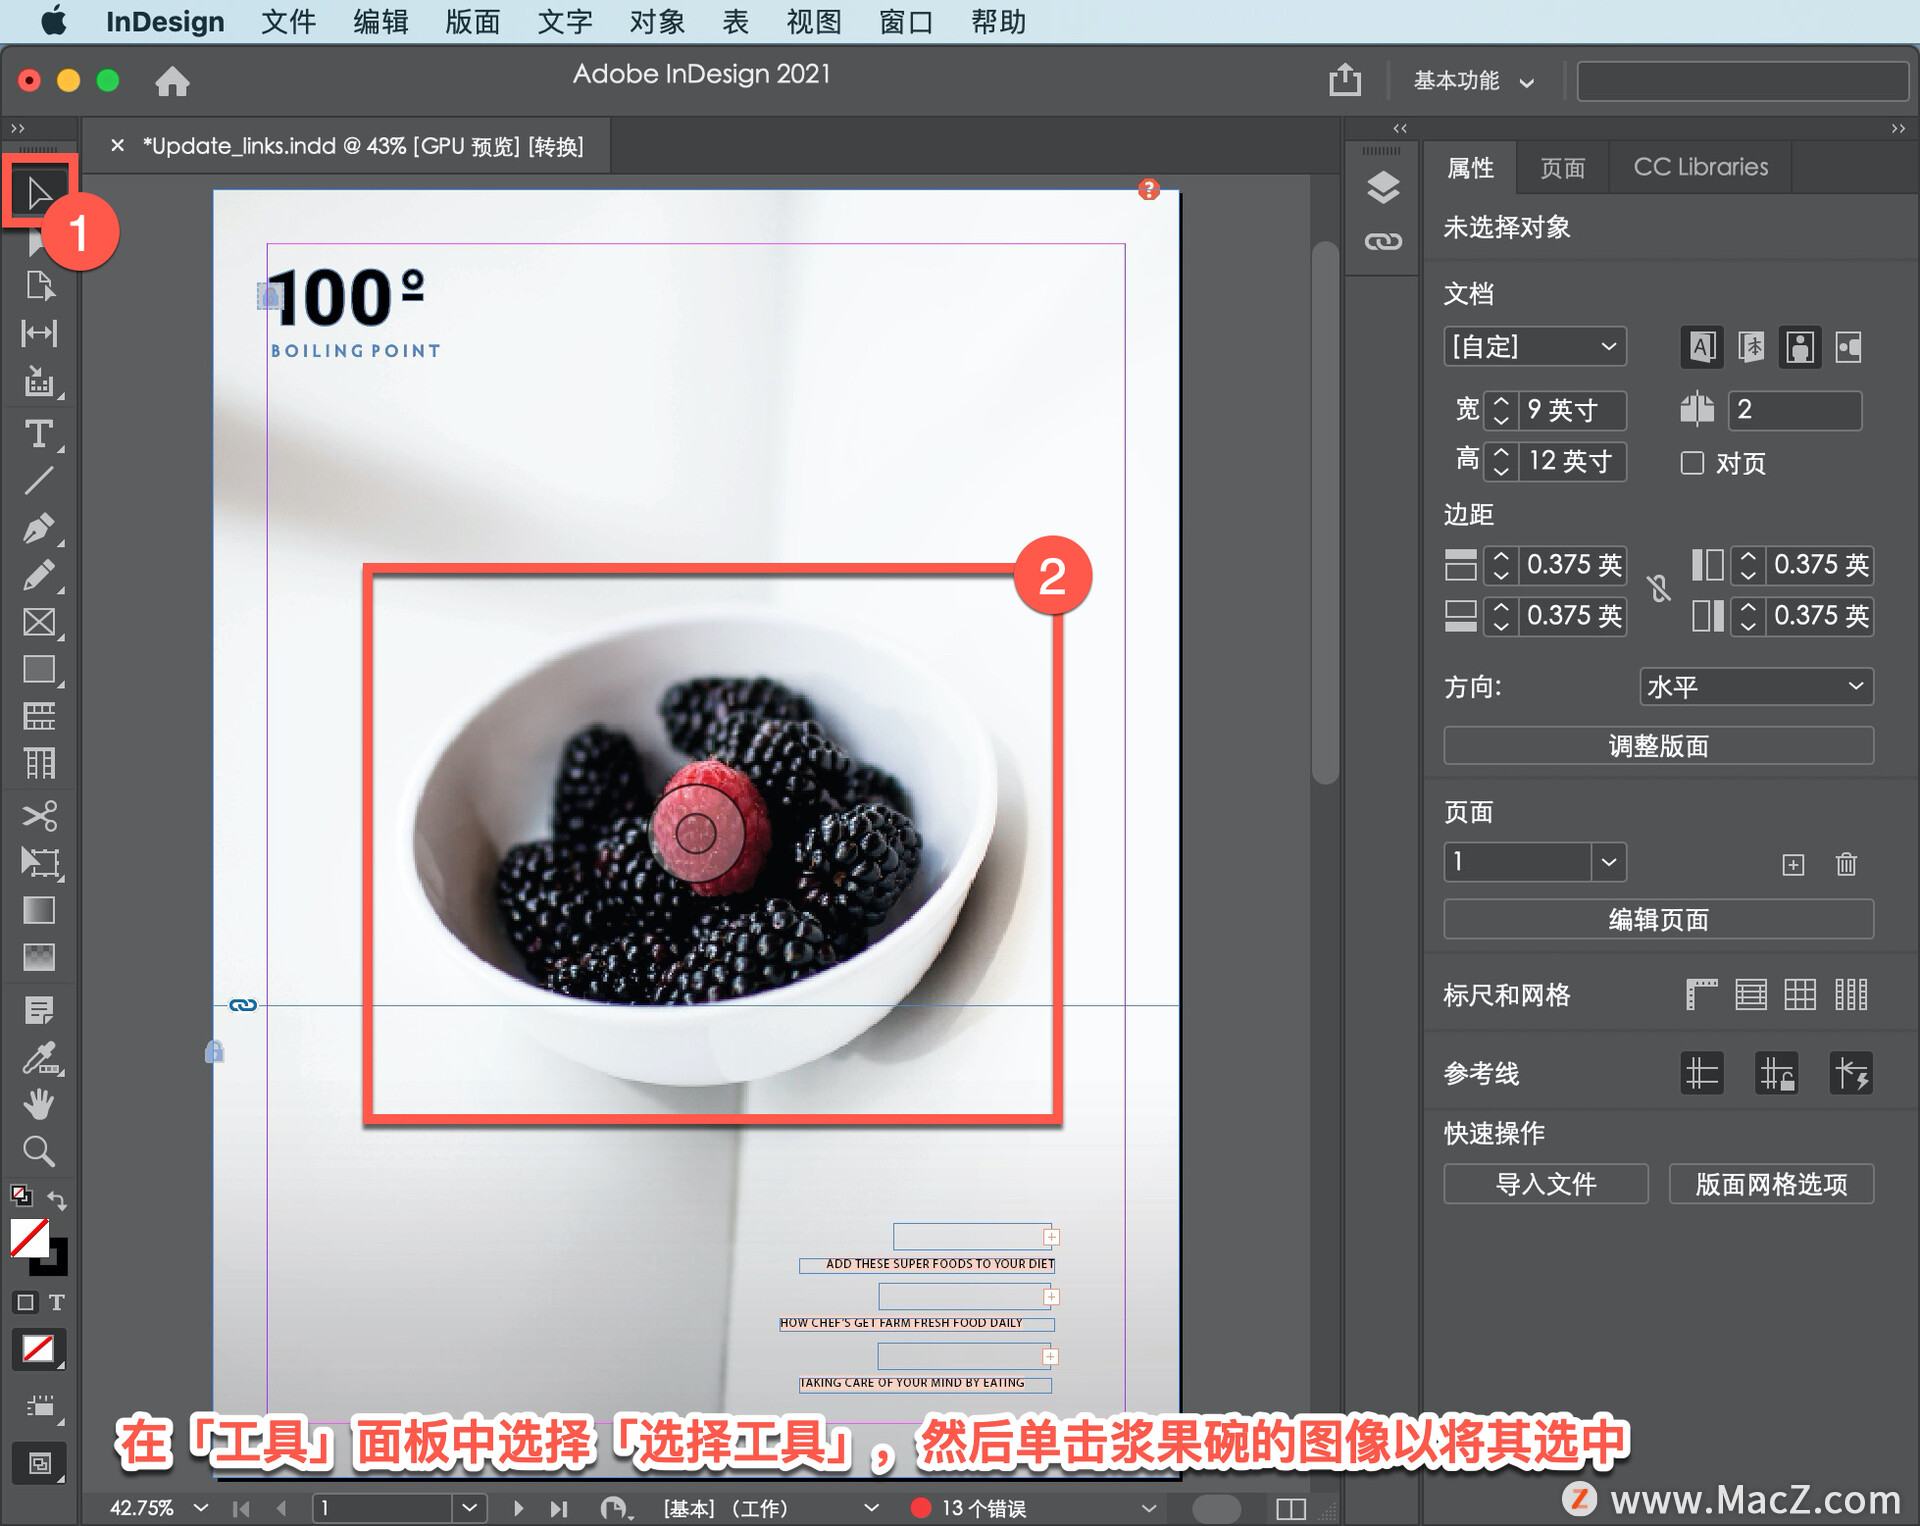Select the Pen tool

[39, 528]
